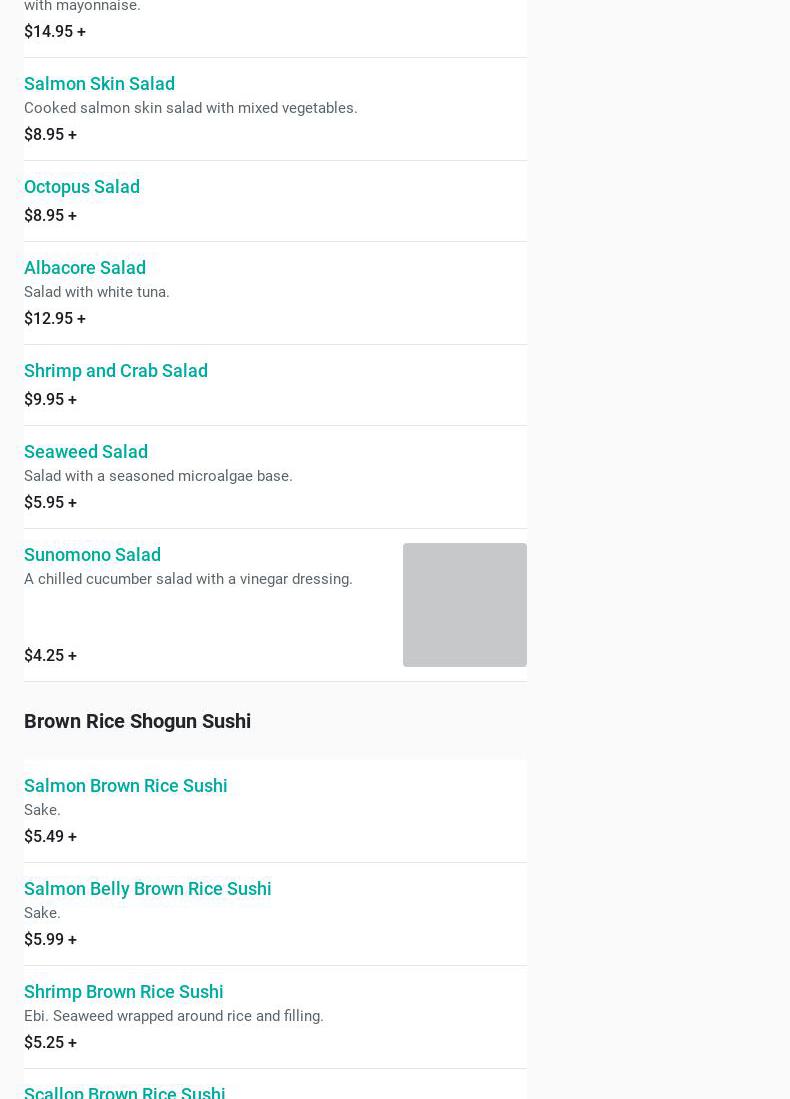Click the $12.95 + Albacore Salad price

pos(55,318)
